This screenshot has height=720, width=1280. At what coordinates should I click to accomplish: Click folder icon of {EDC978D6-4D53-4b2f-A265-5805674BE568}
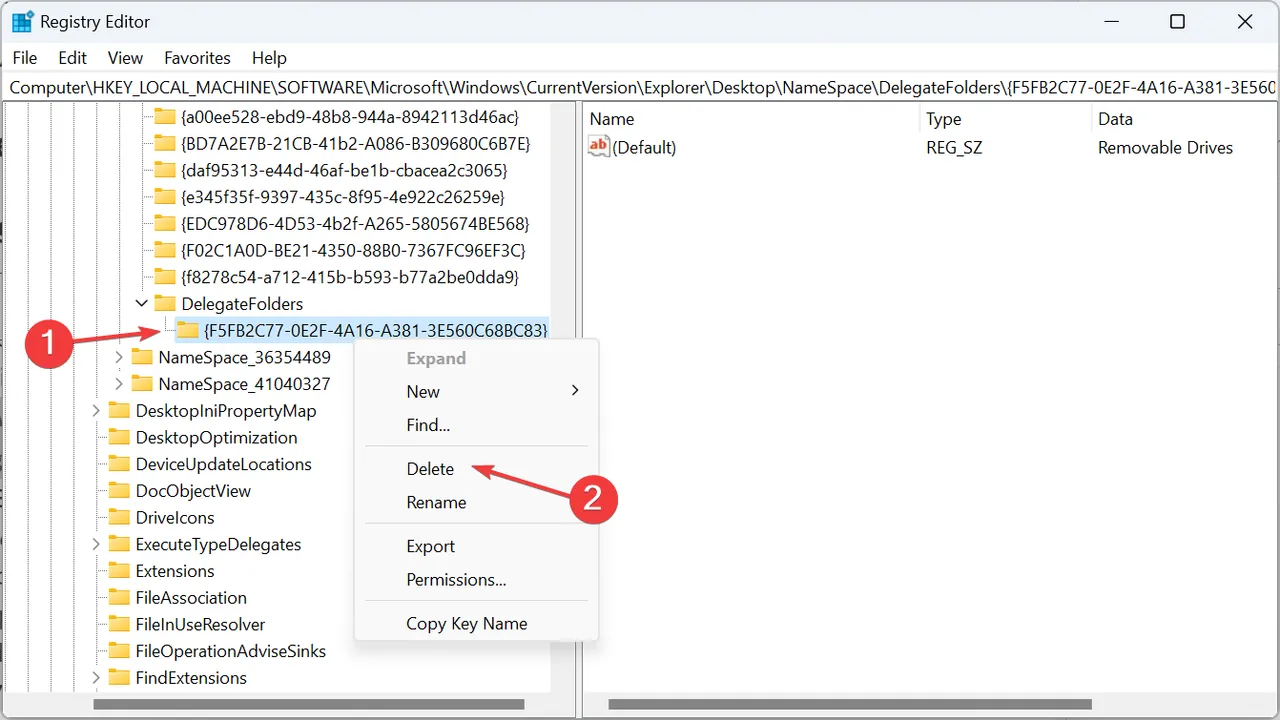[x=165, y=224]
